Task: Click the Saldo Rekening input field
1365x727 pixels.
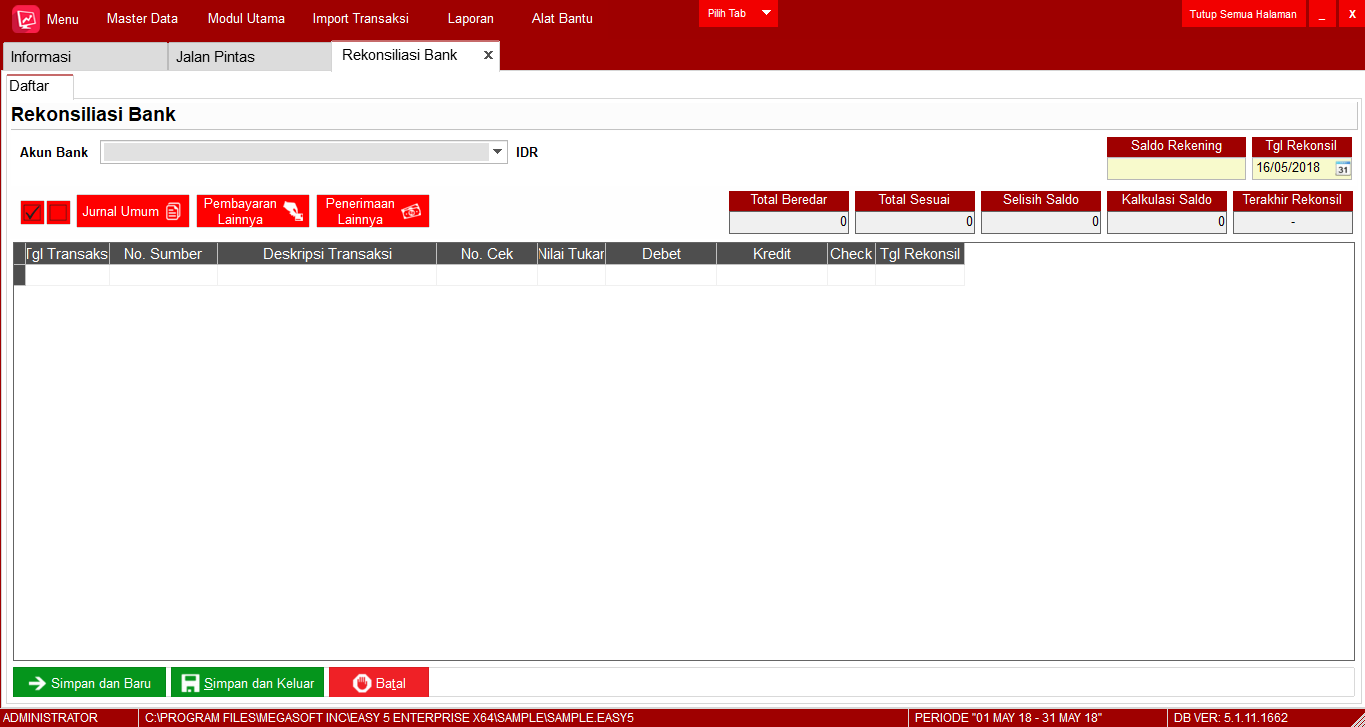Action: pyautogui.click(x=1176, y=168)
